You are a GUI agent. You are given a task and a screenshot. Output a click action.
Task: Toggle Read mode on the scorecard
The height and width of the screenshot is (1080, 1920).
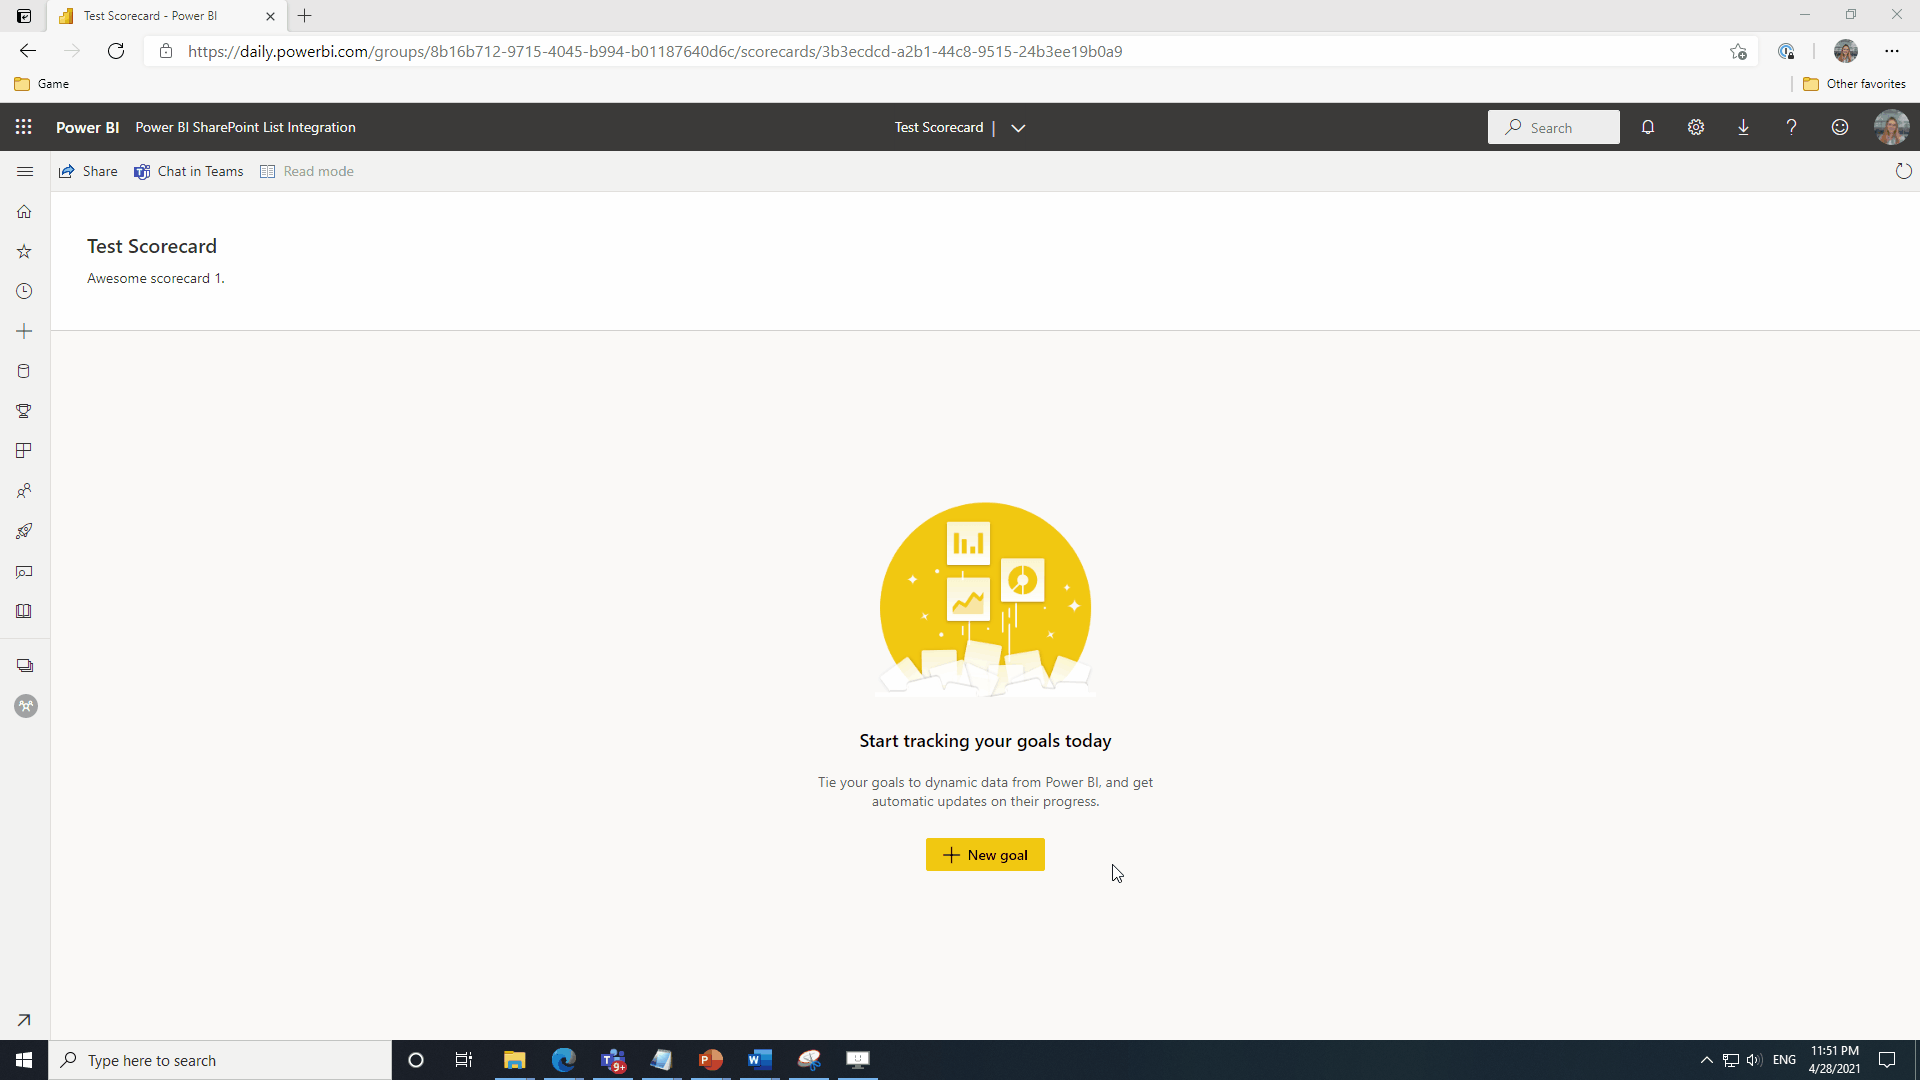(x=306, y=170)
